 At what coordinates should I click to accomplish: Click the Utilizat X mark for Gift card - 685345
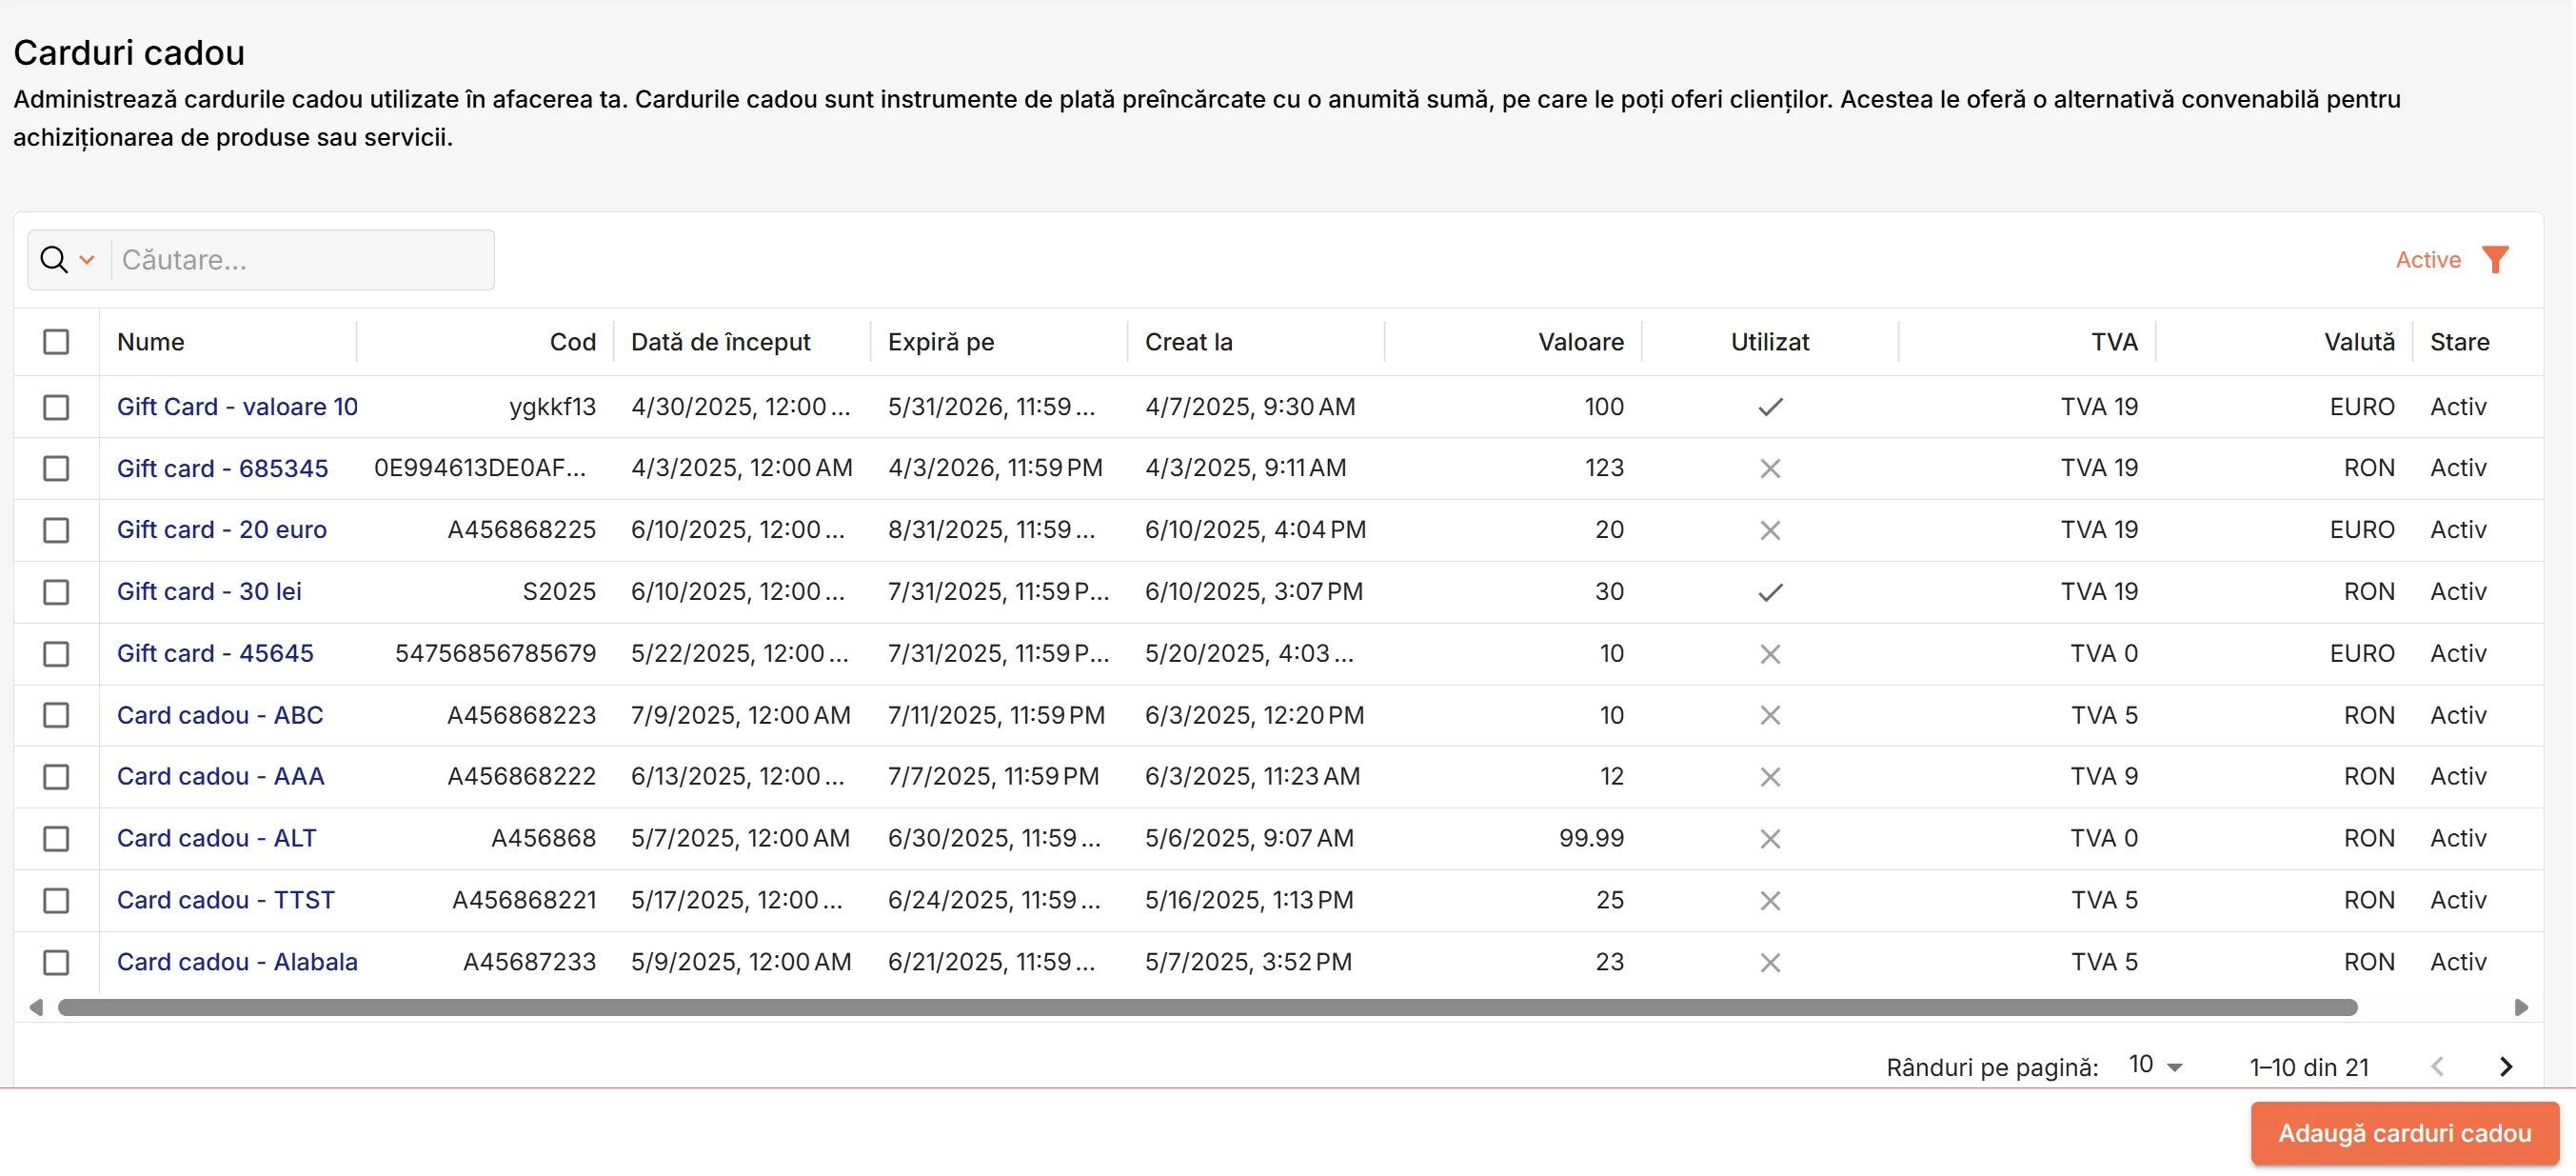click(1770, 468)
